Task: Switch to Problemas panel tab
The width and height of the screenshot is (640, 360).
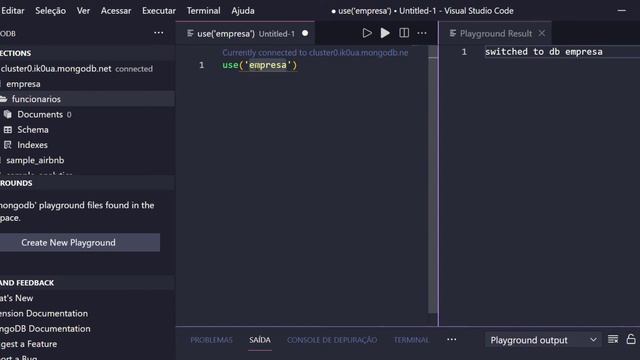Action: (x=211, y=340)
